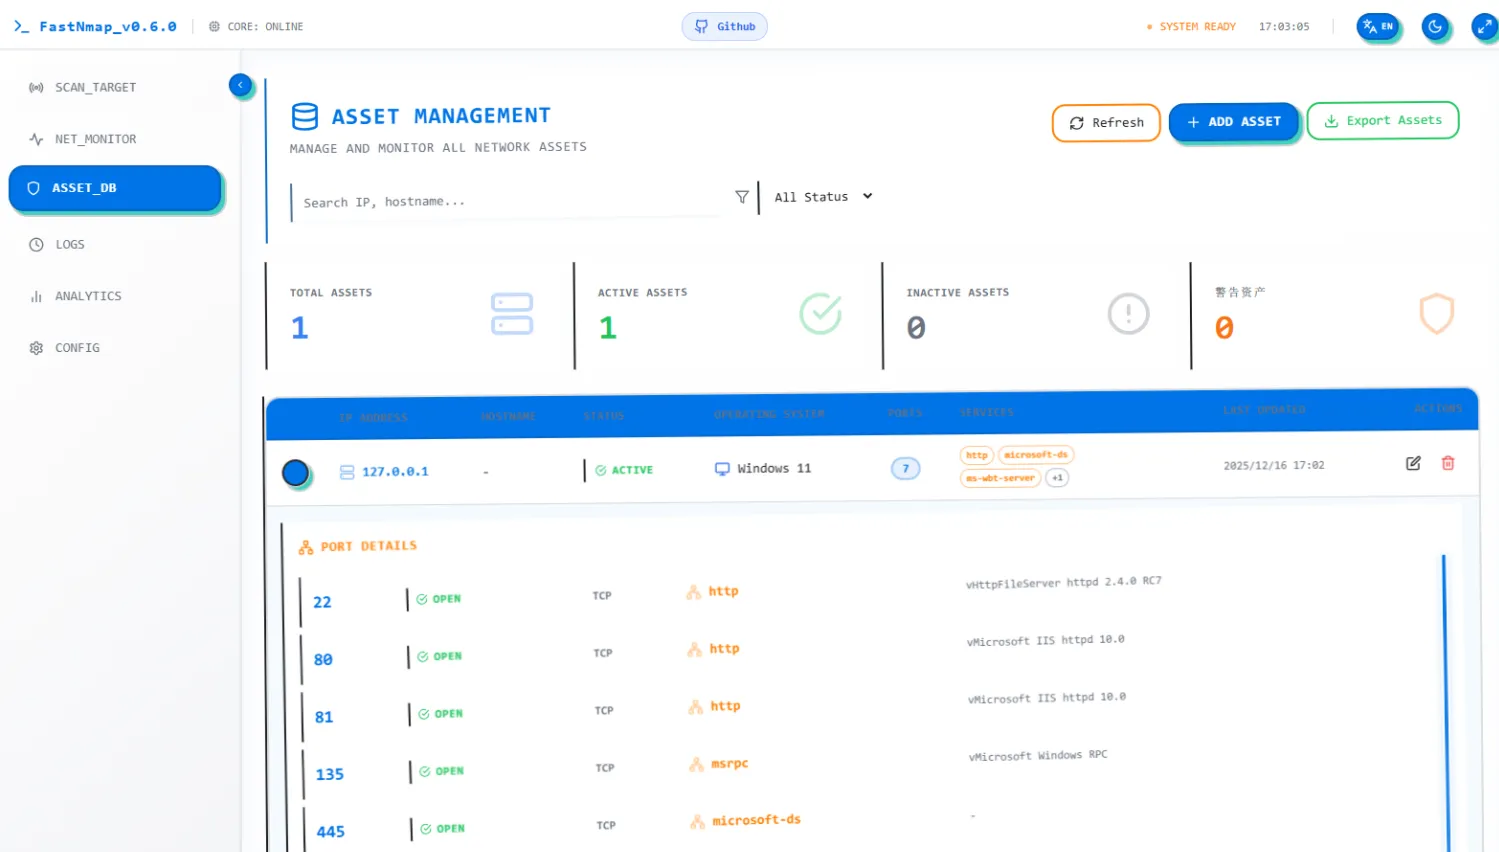Open the LOGS page
The height and width of the screenshot is (852, 1499).
coord(69,244)
